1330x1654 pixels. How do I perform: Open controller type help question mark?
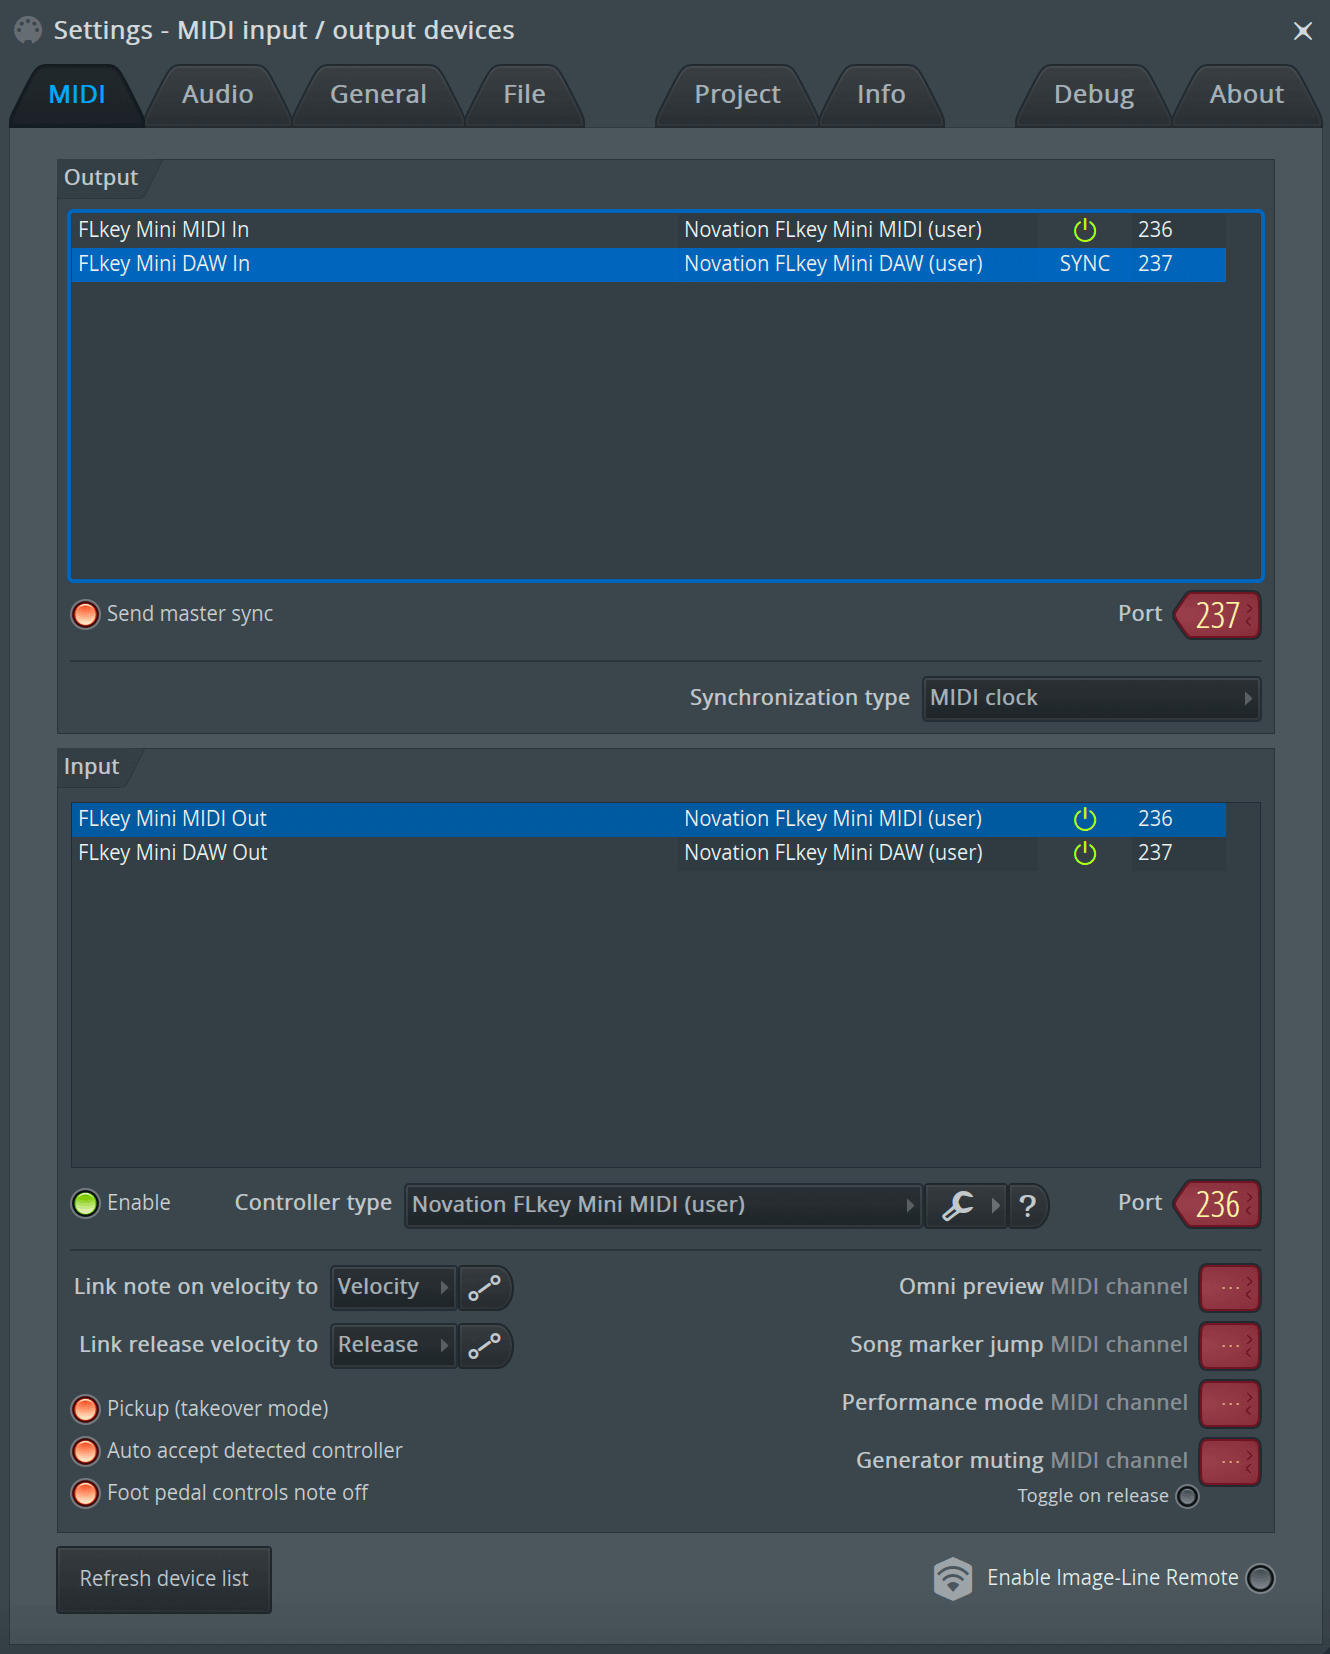(x=1027, y=1205)
